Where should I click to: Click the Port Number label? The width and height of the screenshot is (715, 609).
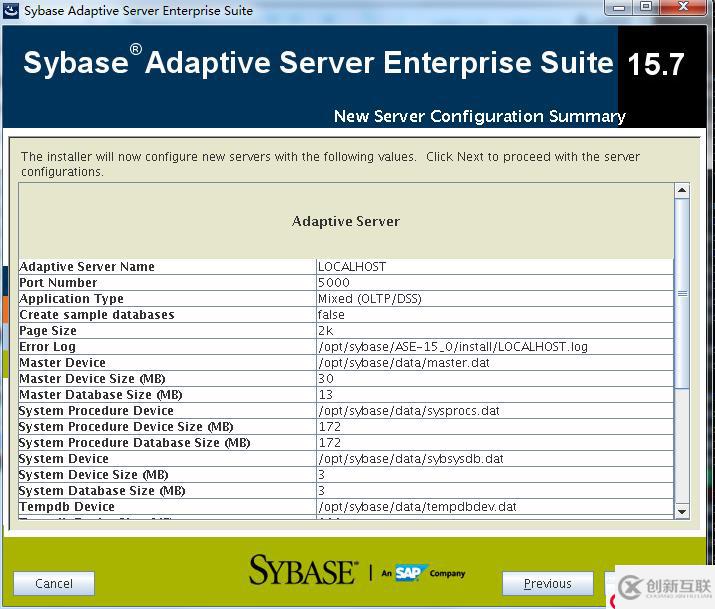point(58,283)
